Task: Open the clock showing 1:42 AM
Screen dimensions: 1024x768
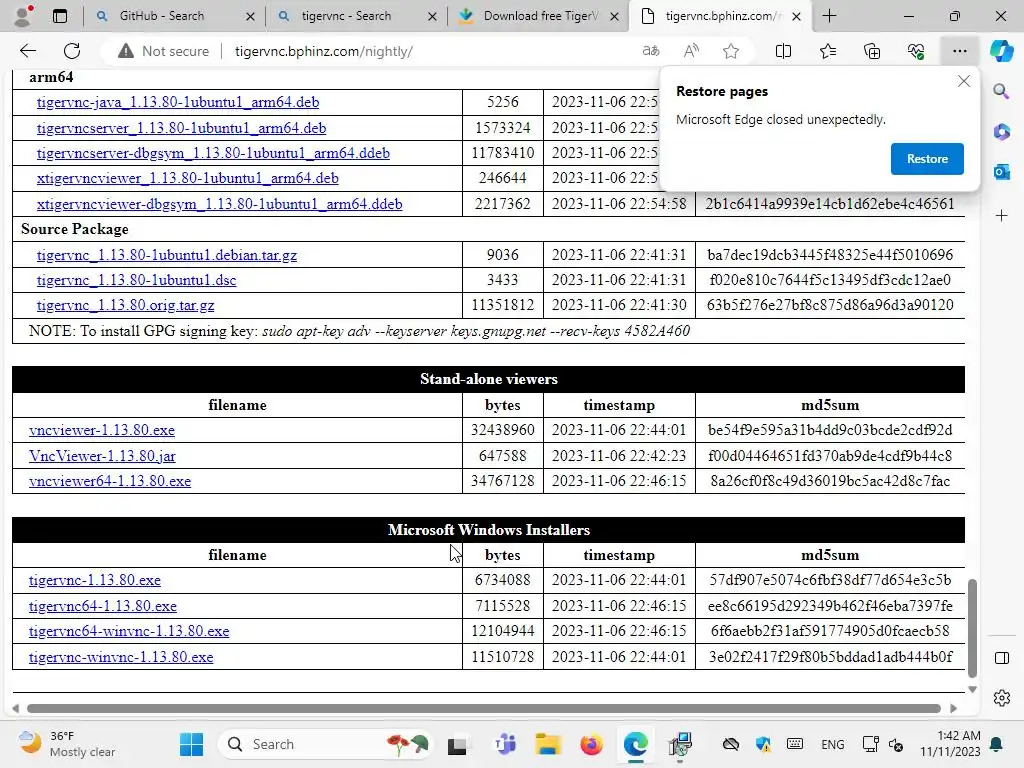Action: (950, 744)
